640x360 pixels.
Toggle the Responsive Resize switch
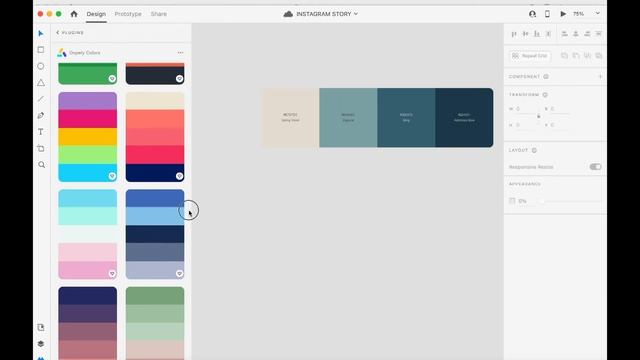595,167
